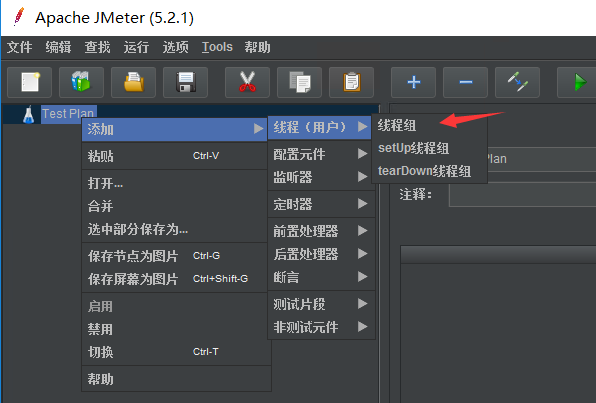Expand all nodes with plus icon
This screenshot has height=403, width=596.
pos(414,82)
